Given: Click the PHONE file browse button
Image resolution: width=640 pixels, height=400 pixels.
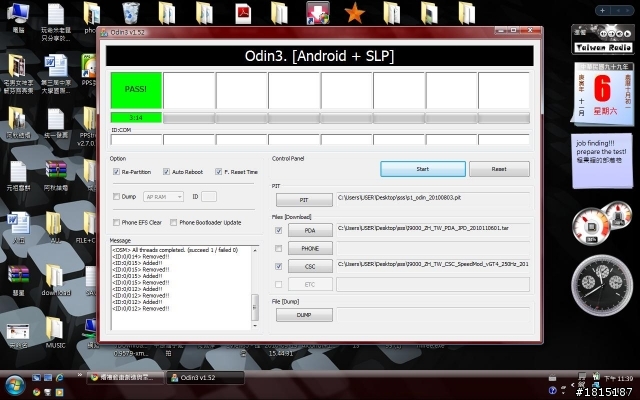Looking at the screenshot, I should (310, 248).
